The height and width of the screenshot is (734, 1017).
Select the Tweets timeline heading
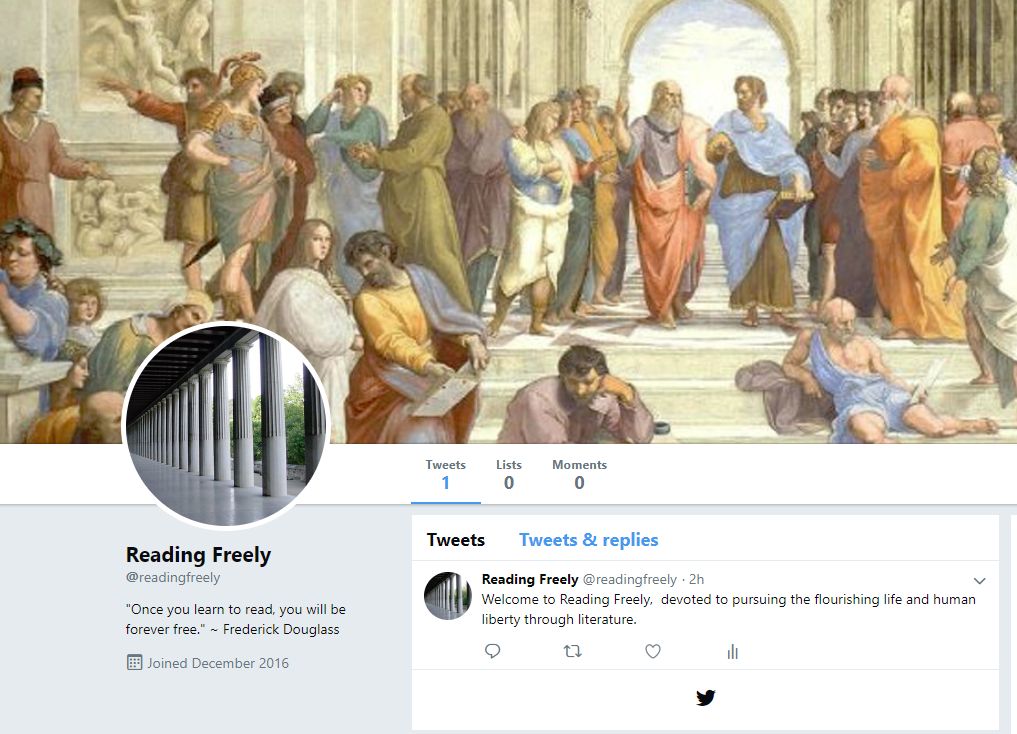(455, 539)
